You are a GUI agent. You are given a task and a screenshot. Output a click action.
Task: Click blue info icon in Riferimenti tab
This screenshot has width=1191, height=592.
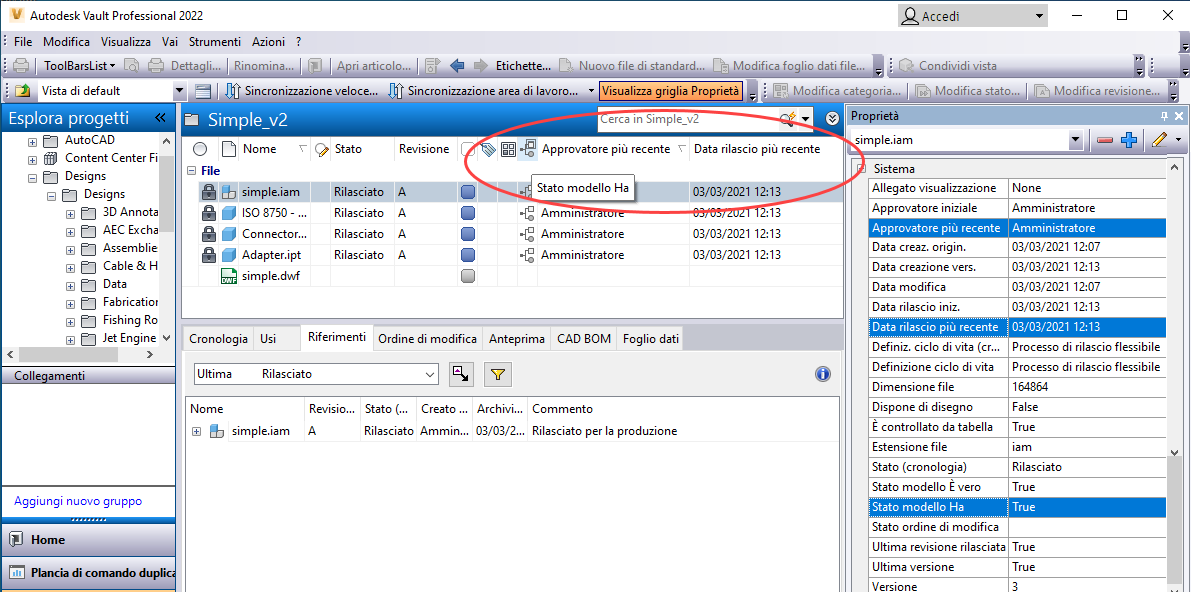(823, 374)
